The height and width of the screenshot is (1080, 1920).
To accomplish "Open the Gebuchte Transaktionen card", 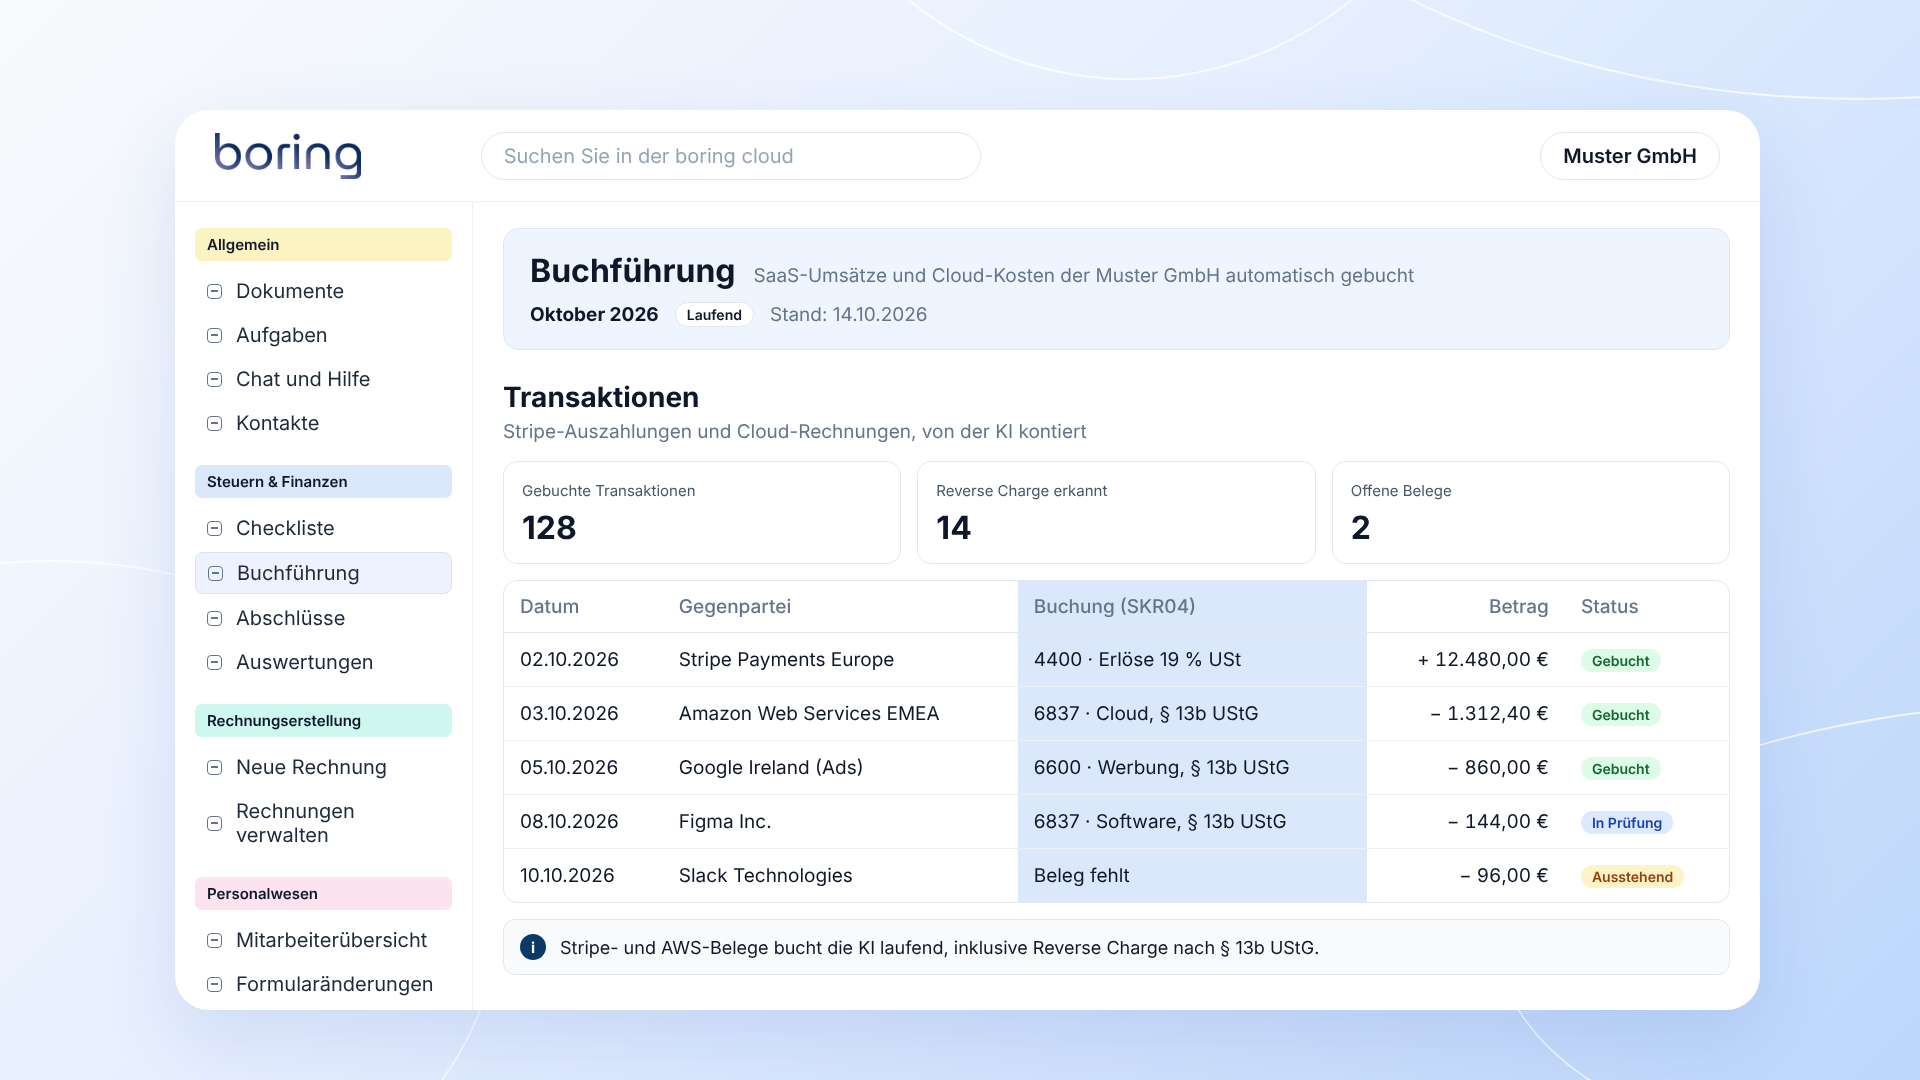I will [x=701, y=512].
